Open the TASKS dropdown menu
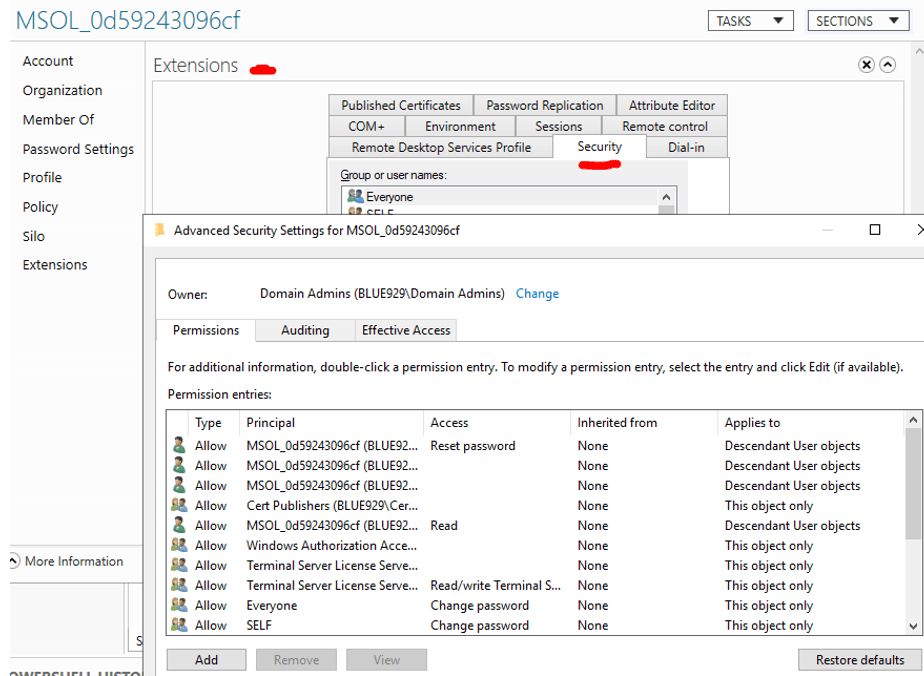 tap(750, 21)
